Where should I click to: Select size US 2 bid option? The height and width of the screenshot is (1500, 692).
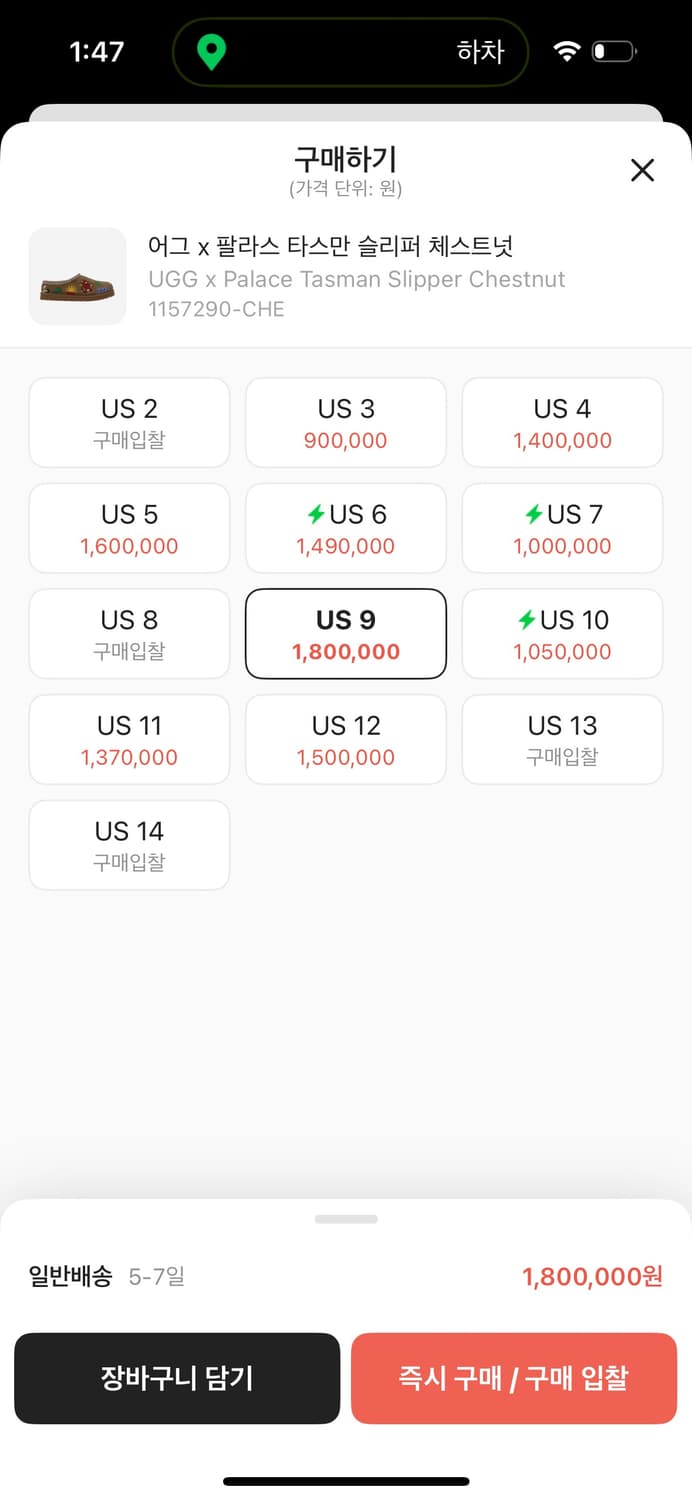[x=129, y=422]
